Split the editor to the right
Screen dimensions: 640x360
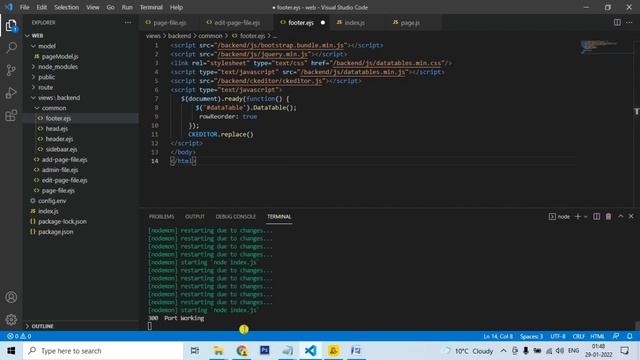coord(617,22)
